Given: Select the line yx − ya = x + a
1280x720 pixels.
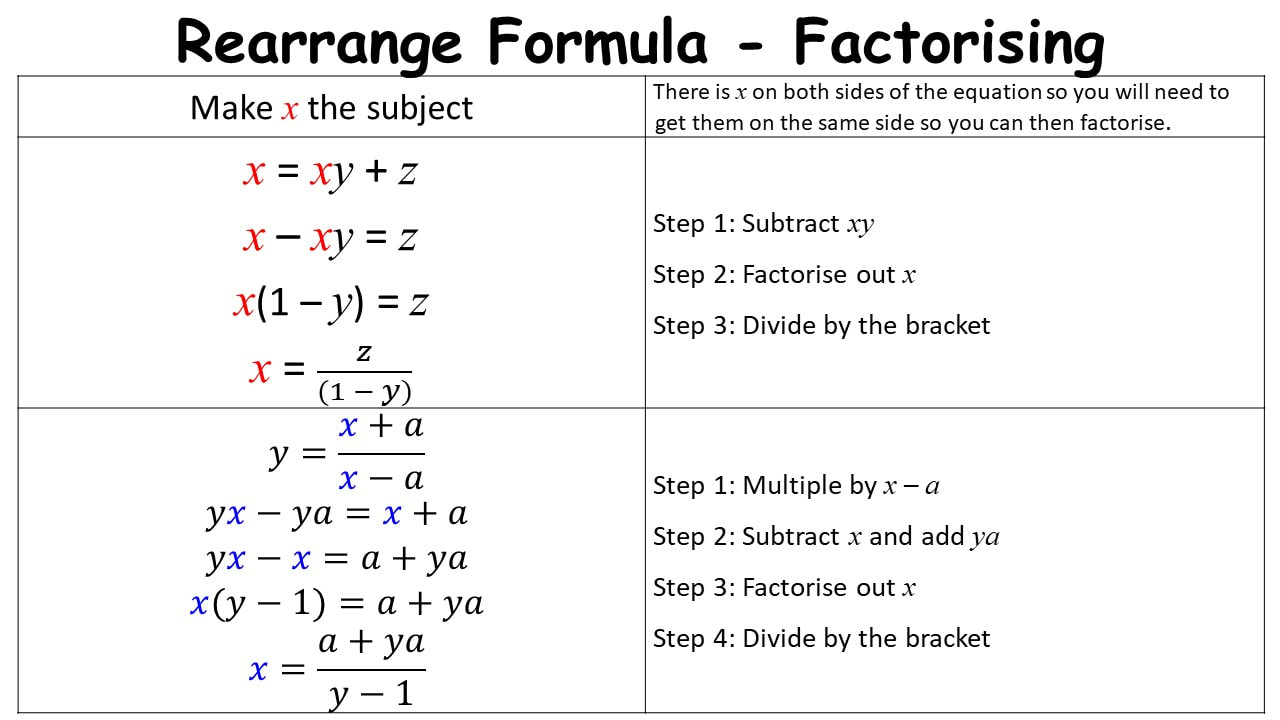Looking at the screenshot, I should tap(337, 514).
